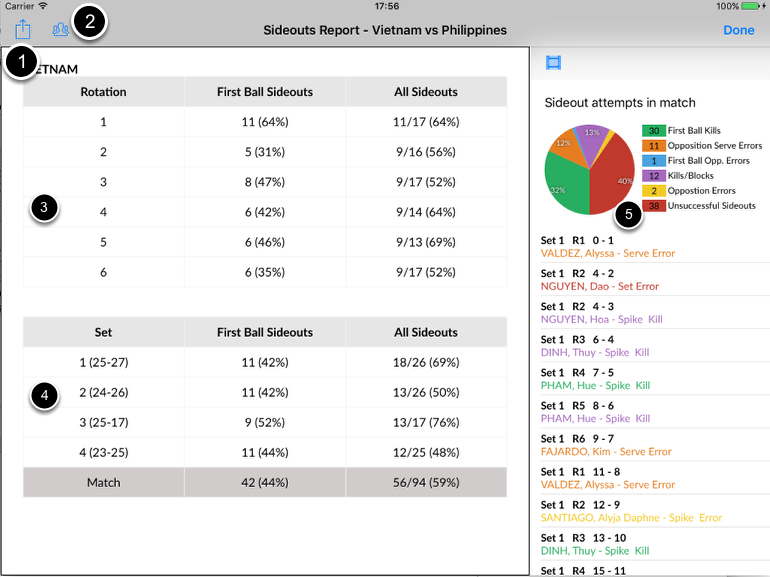Select the purple Kills/Blocks legend box
The image size is (770, 577).
point(653,176)
